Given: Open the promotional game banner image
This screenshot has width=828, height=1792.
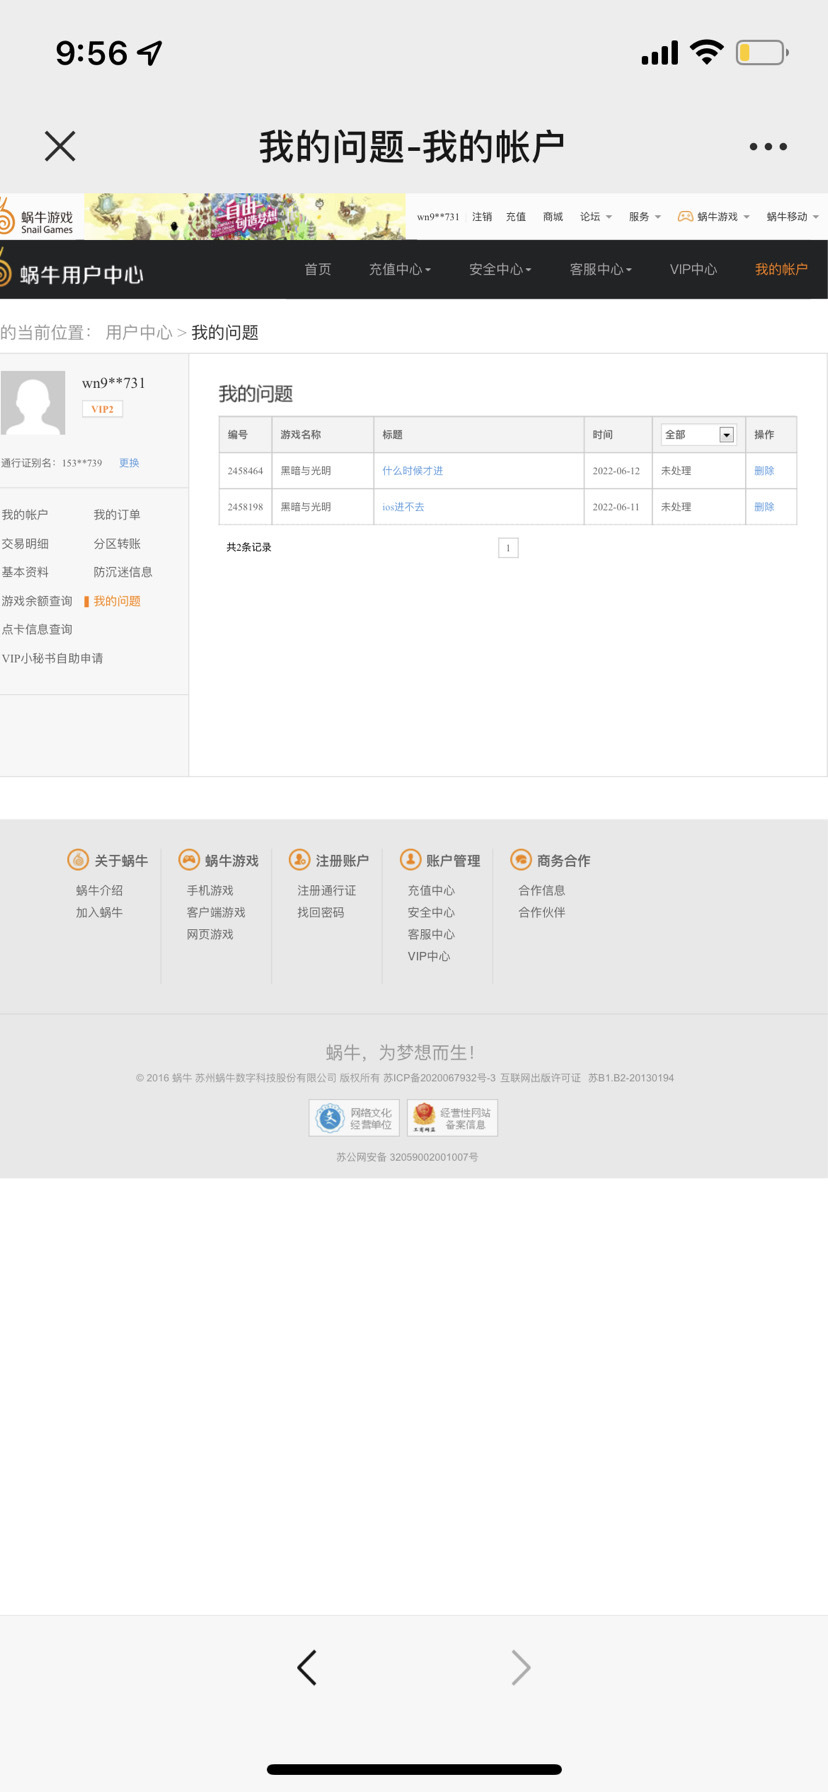Looking at the screenshot, I should click(245, 216).
